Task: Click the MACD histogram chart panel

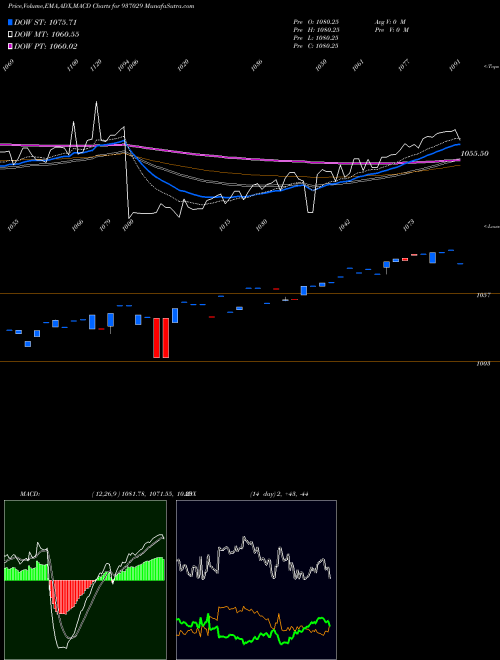Action: tap(85, 580)
